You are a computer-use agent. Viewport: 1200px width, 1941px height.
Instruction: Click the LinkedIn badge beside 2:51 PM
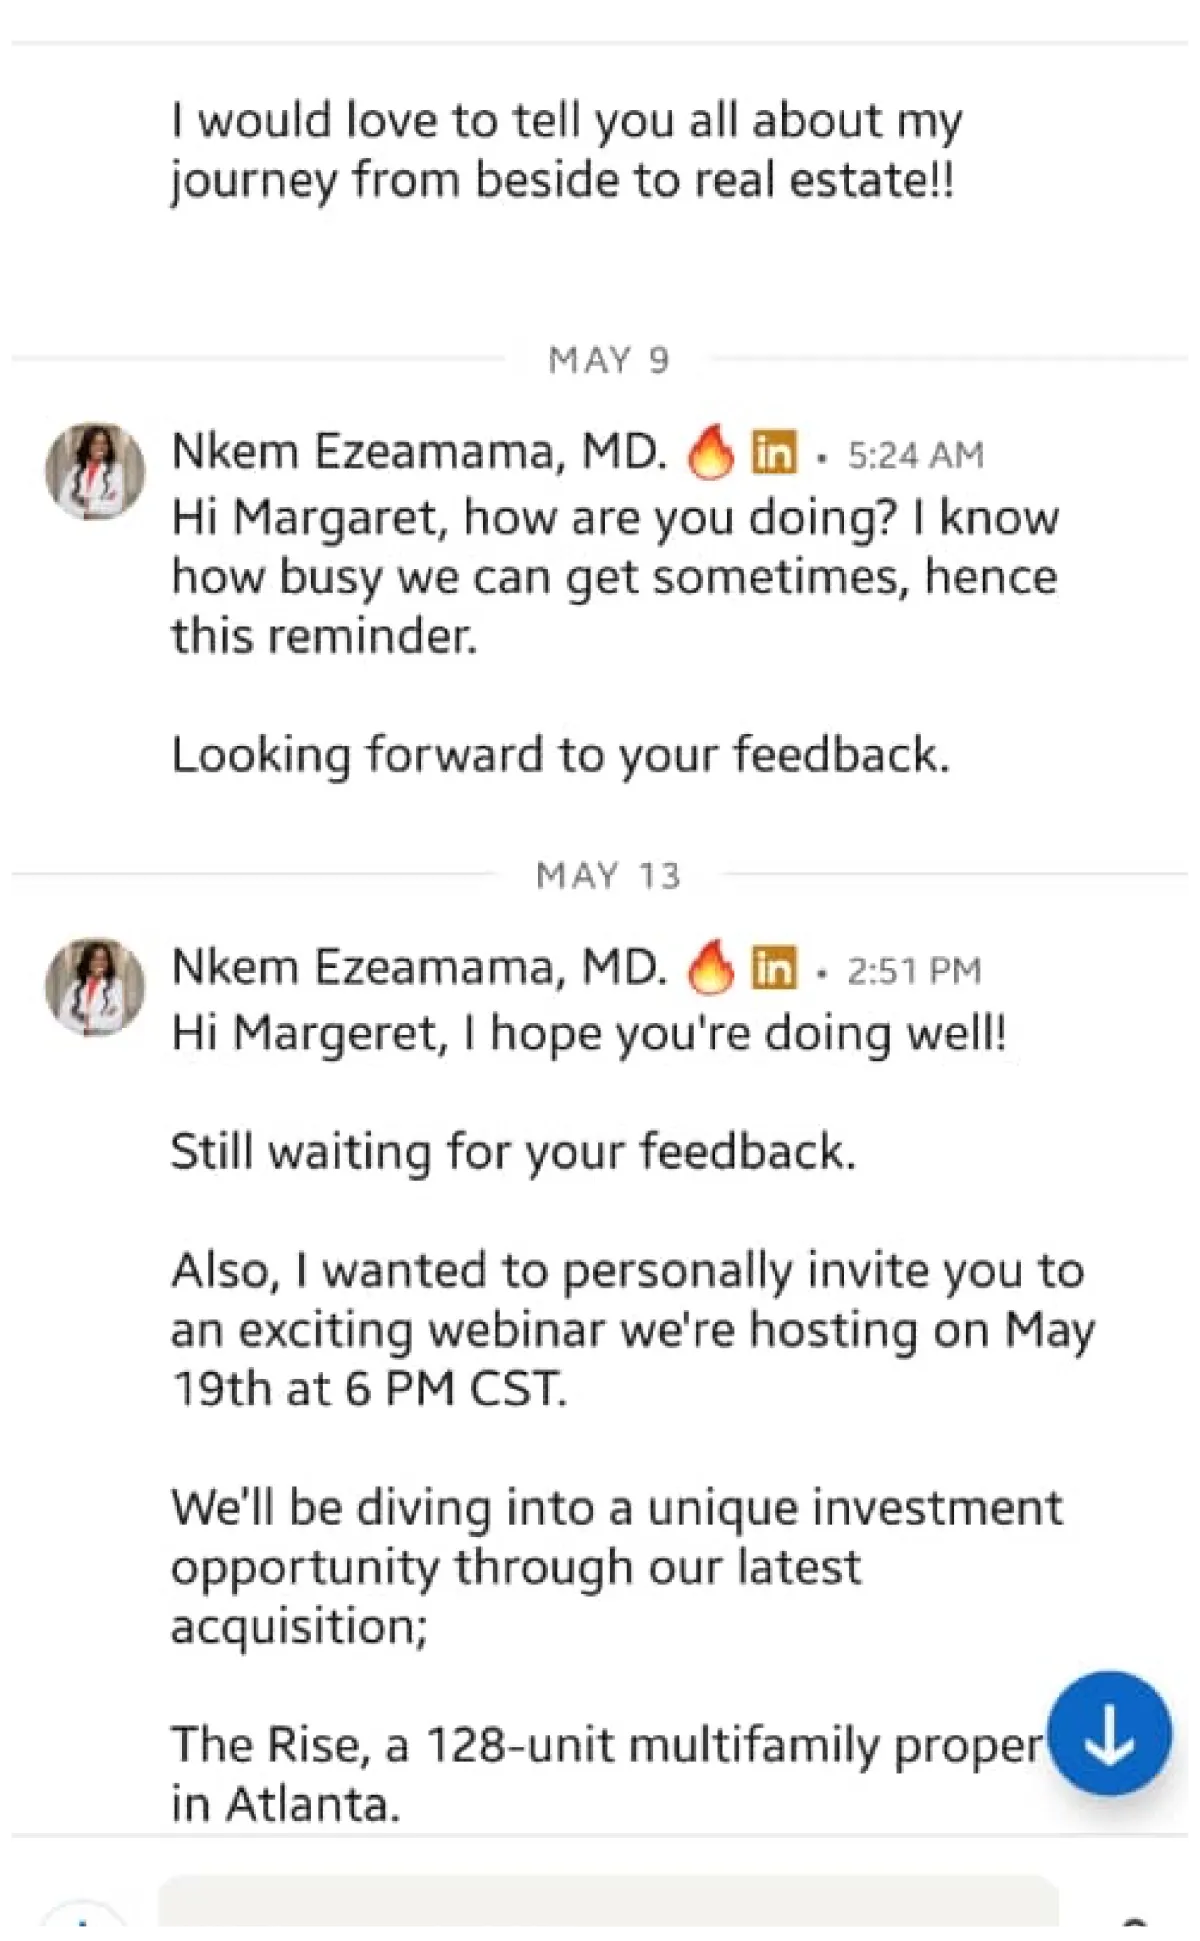pos(775,968)
